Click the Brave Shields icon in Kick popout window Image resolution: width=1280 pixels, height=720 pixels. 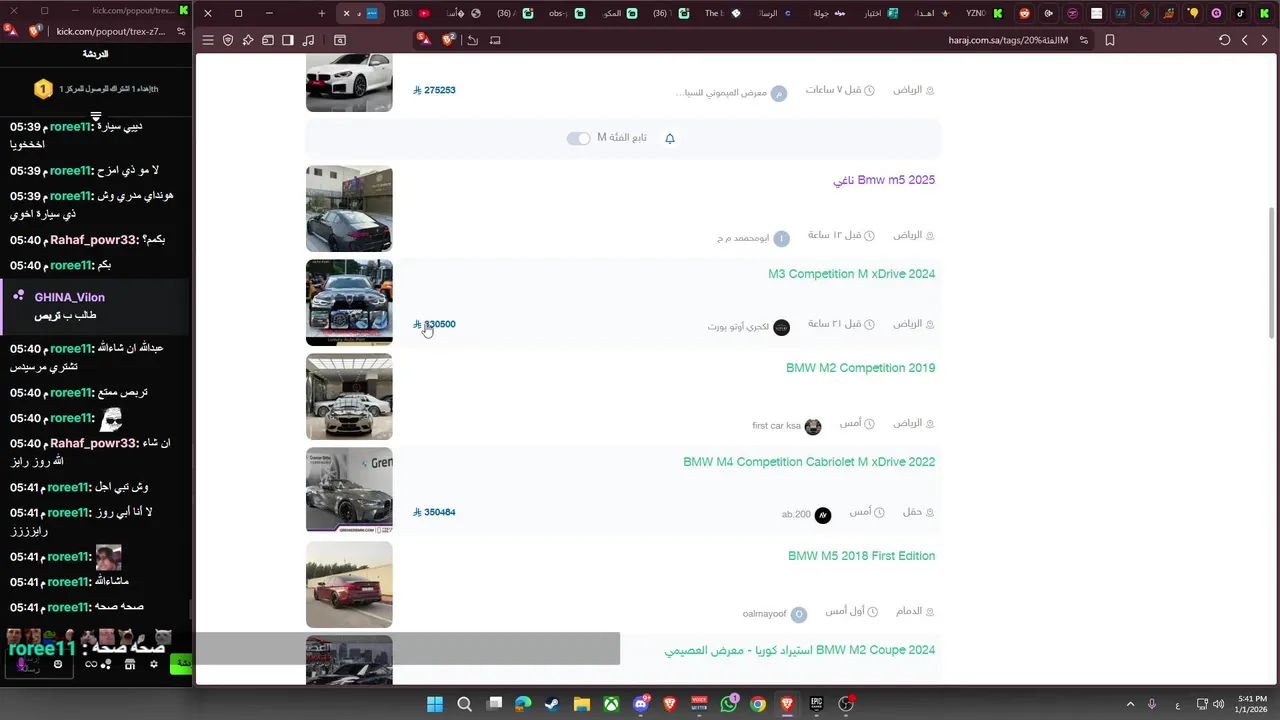36,31
